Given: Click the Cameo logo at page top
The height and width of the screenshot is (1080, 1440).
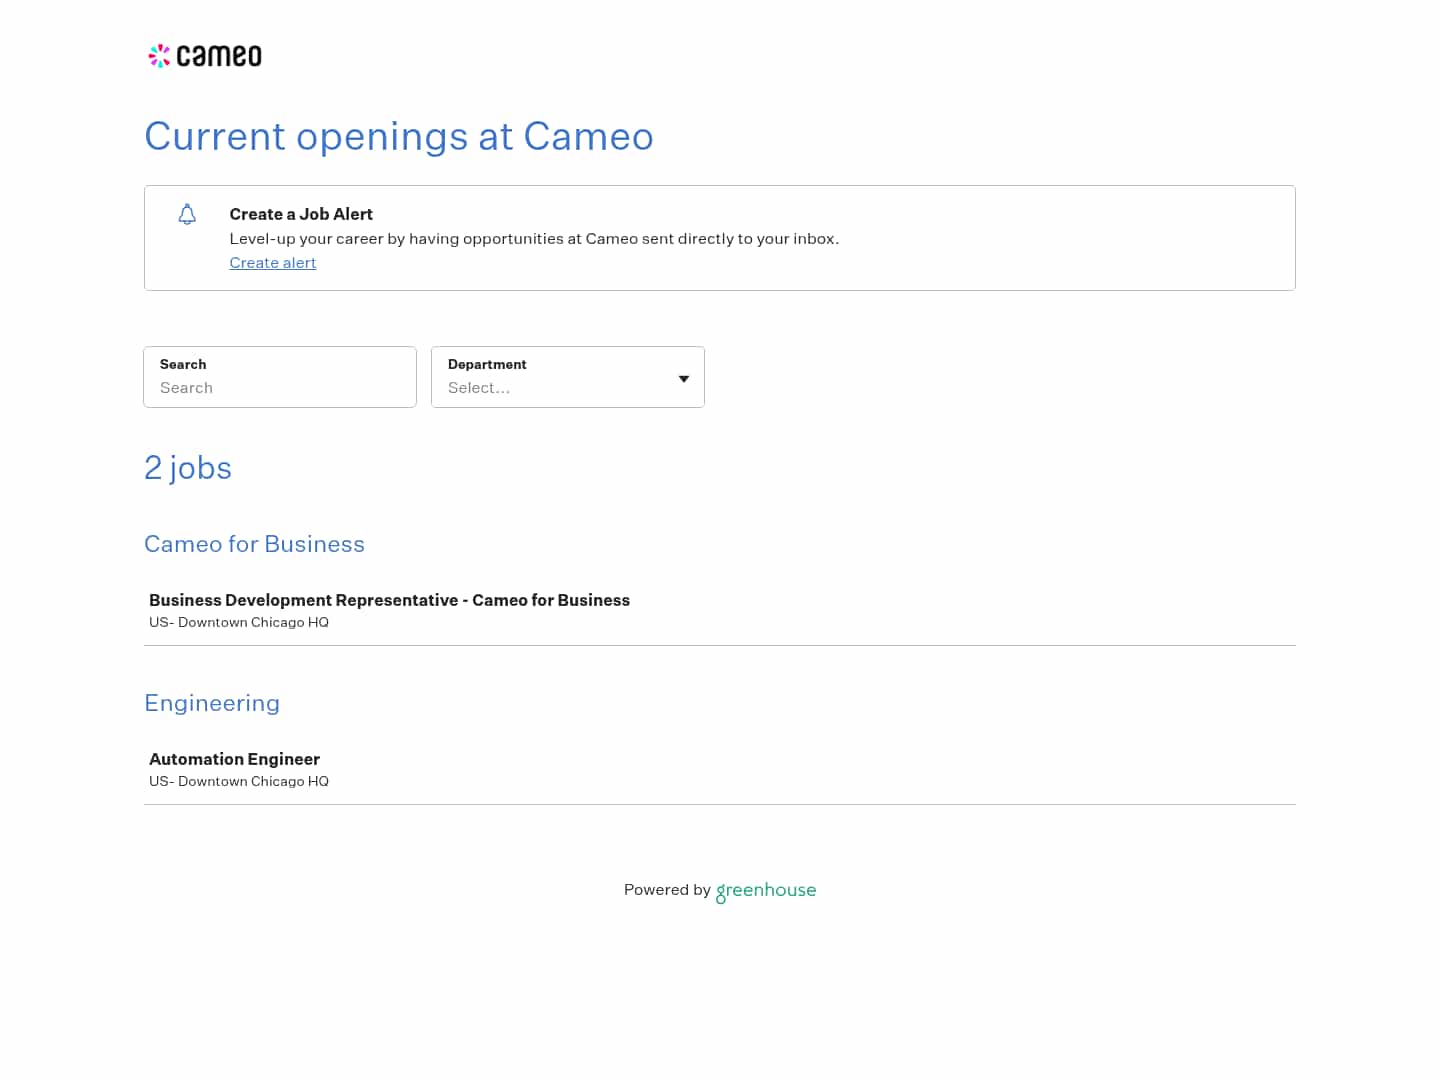Looking at the screenshot, I should pyautogui.click(x=204, y=55).
